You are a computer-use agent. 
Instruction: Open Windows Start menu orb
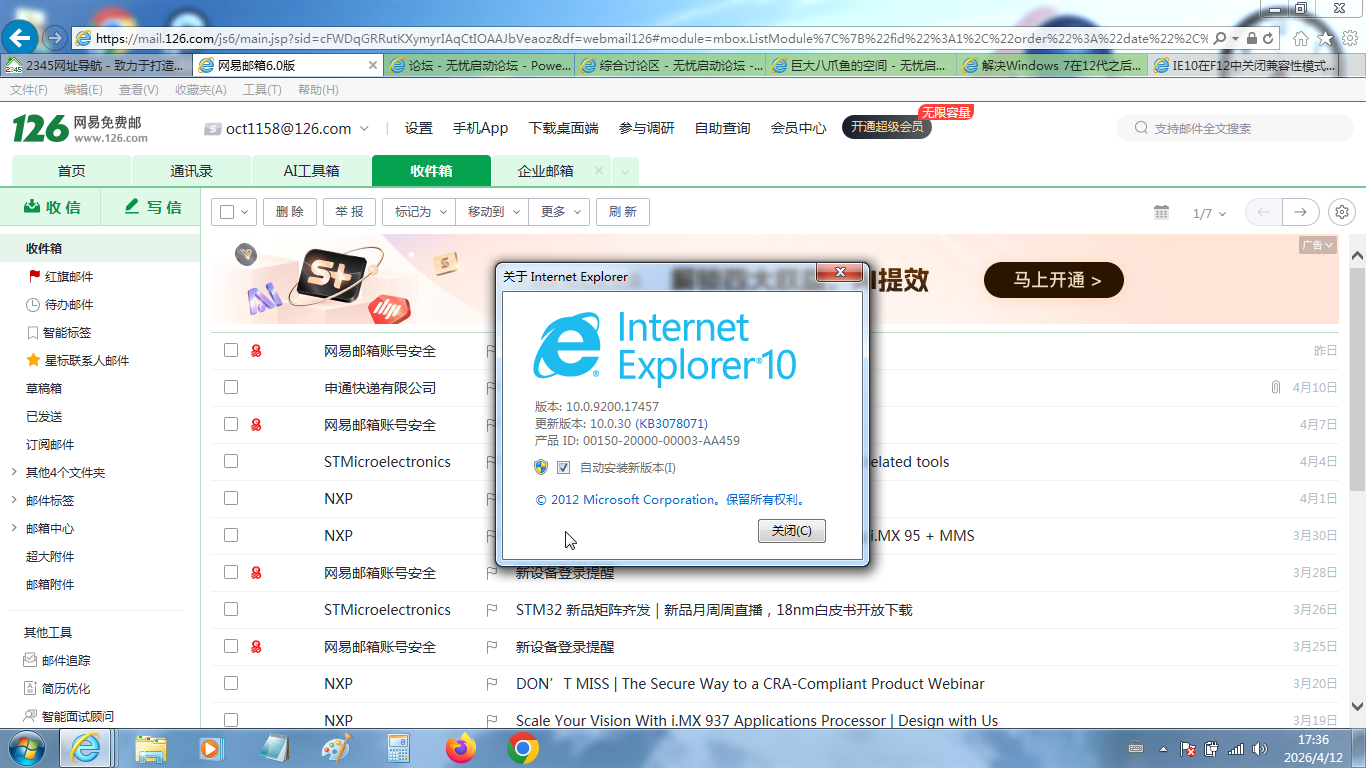point(25,748)
